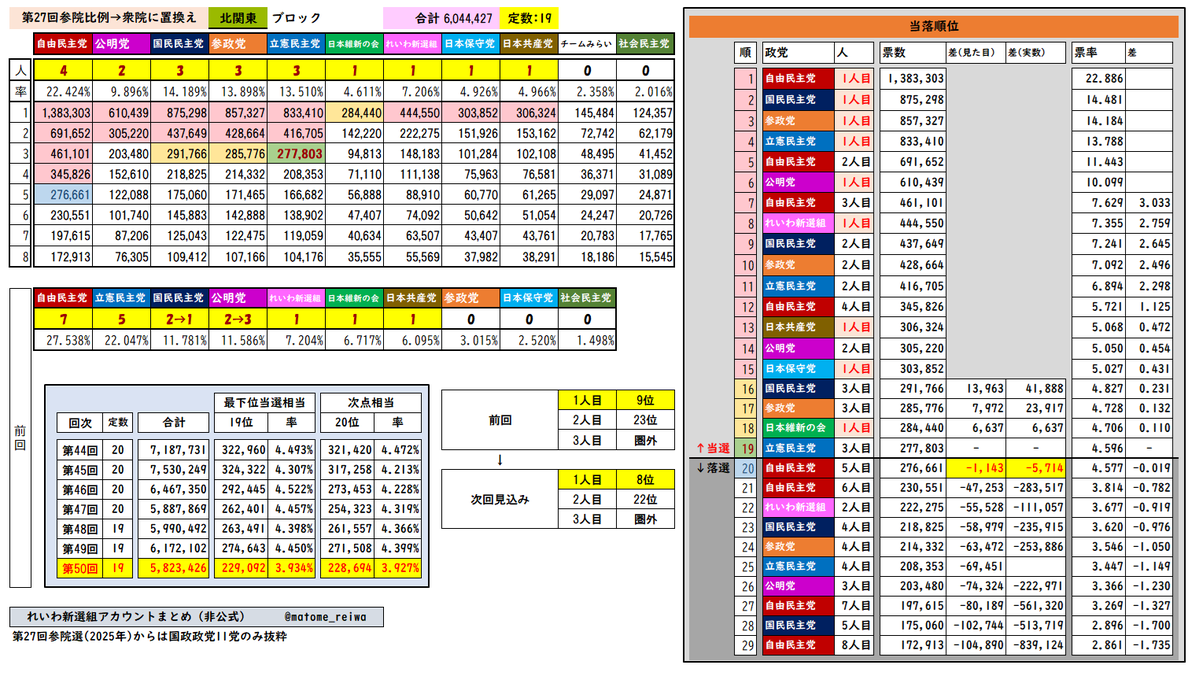Select the ↓落選 marker label

tap(712, 468)
